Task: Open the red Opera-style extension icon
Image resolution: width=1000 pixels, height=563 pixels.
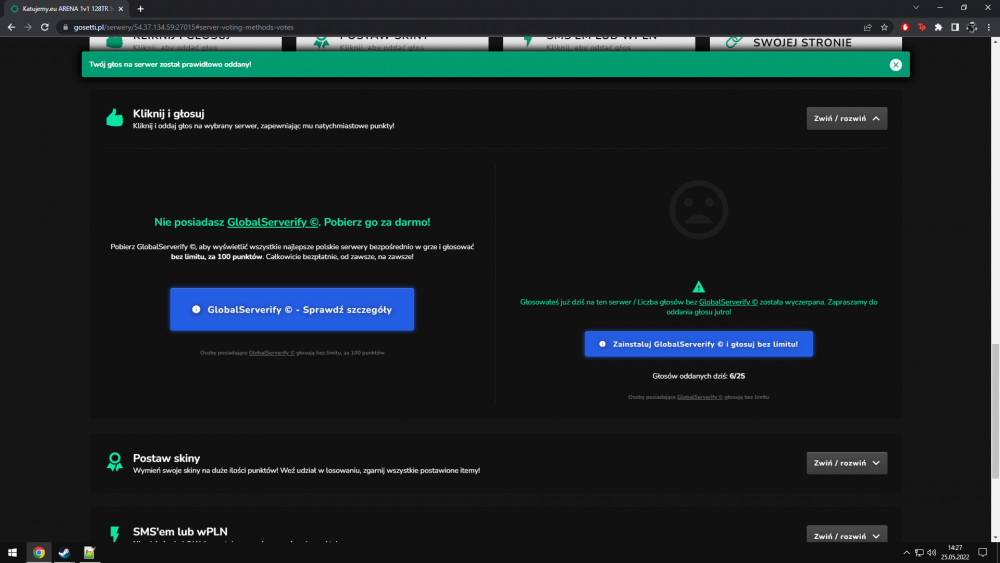Action: click(905, 27)
